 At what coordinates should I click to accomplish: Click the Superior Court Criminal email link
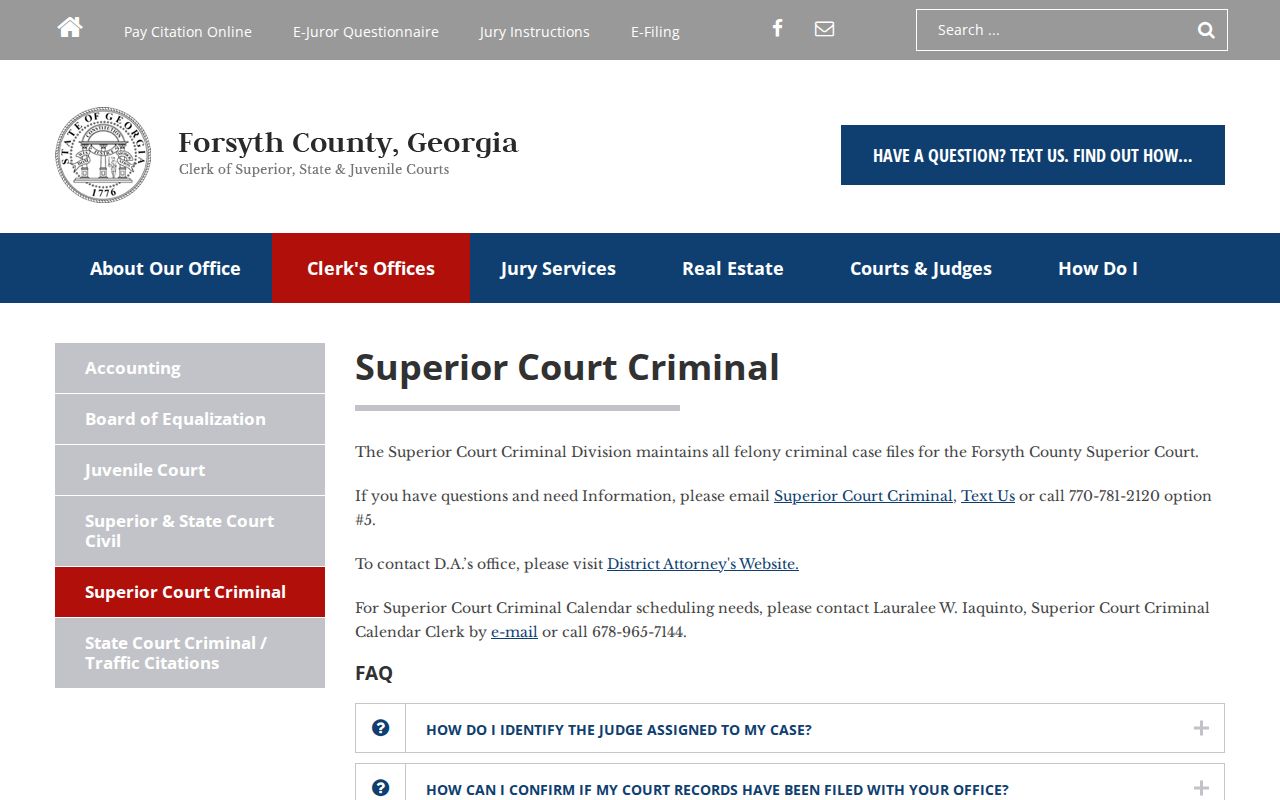click(863, 496)
